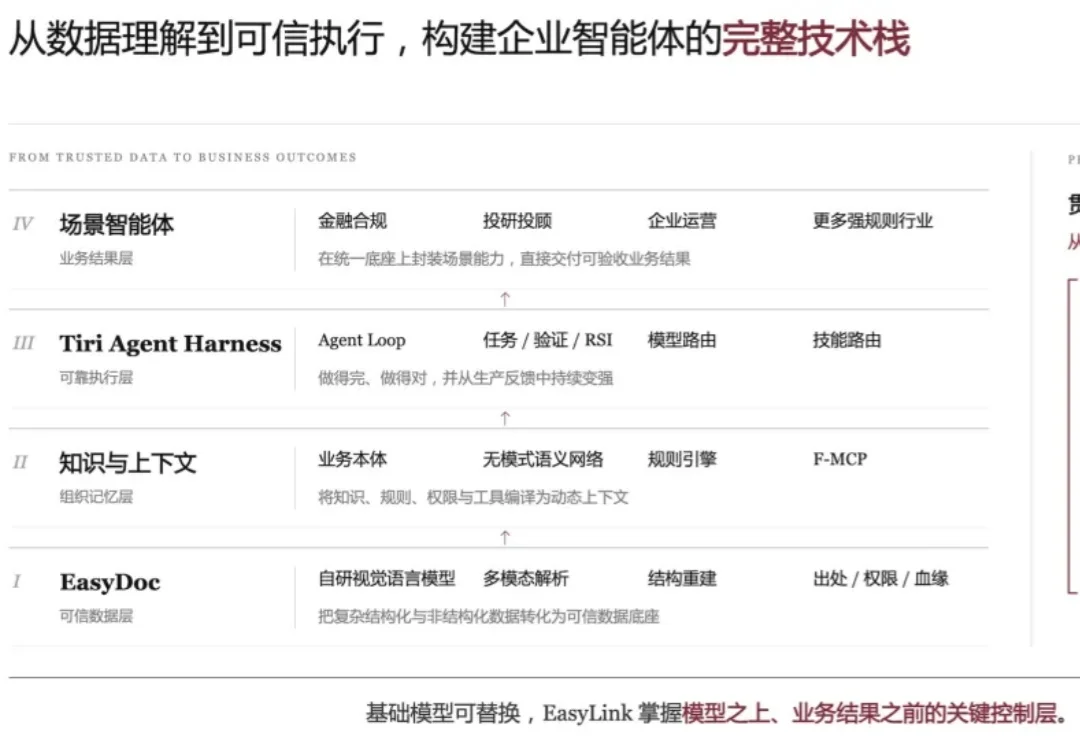The height and width of the screenshot is (744, 1080).
Task: Click the 自研视觉语言模型 item
Action: (386, 579)
